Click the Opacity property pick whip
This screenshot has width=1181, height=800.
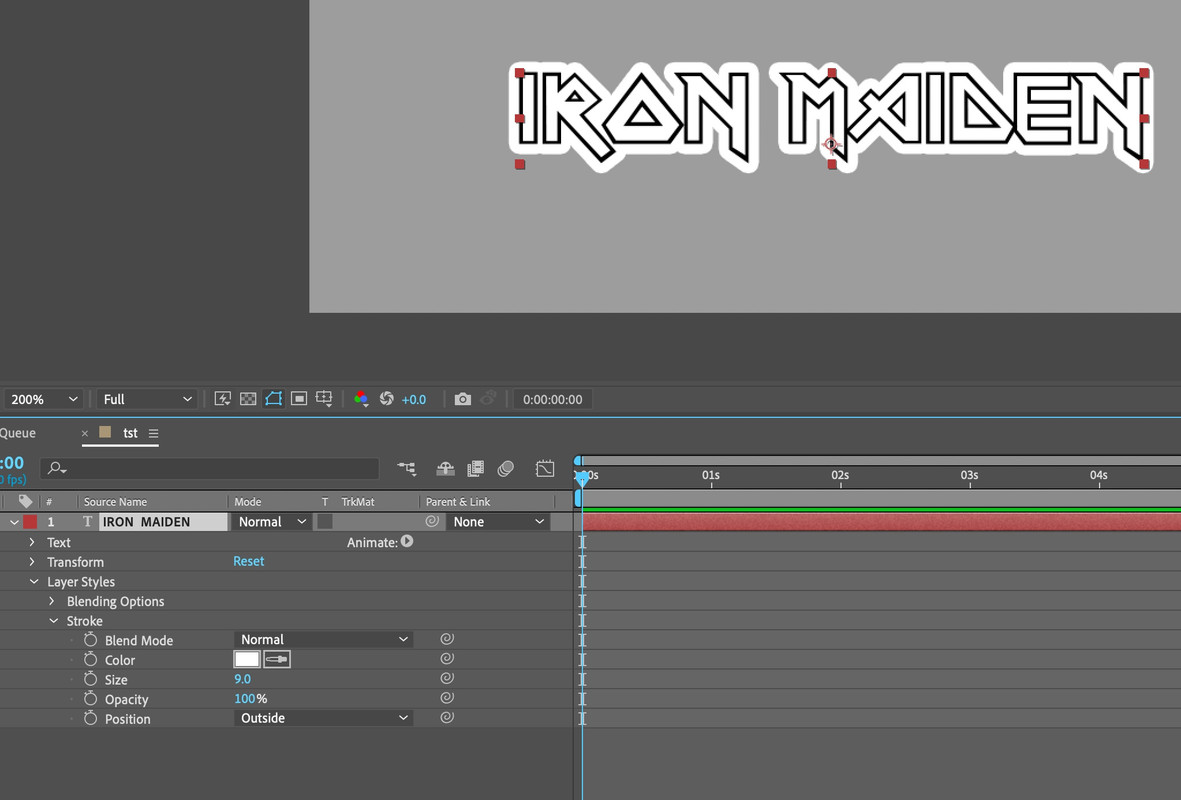click(x=447, y=698)
